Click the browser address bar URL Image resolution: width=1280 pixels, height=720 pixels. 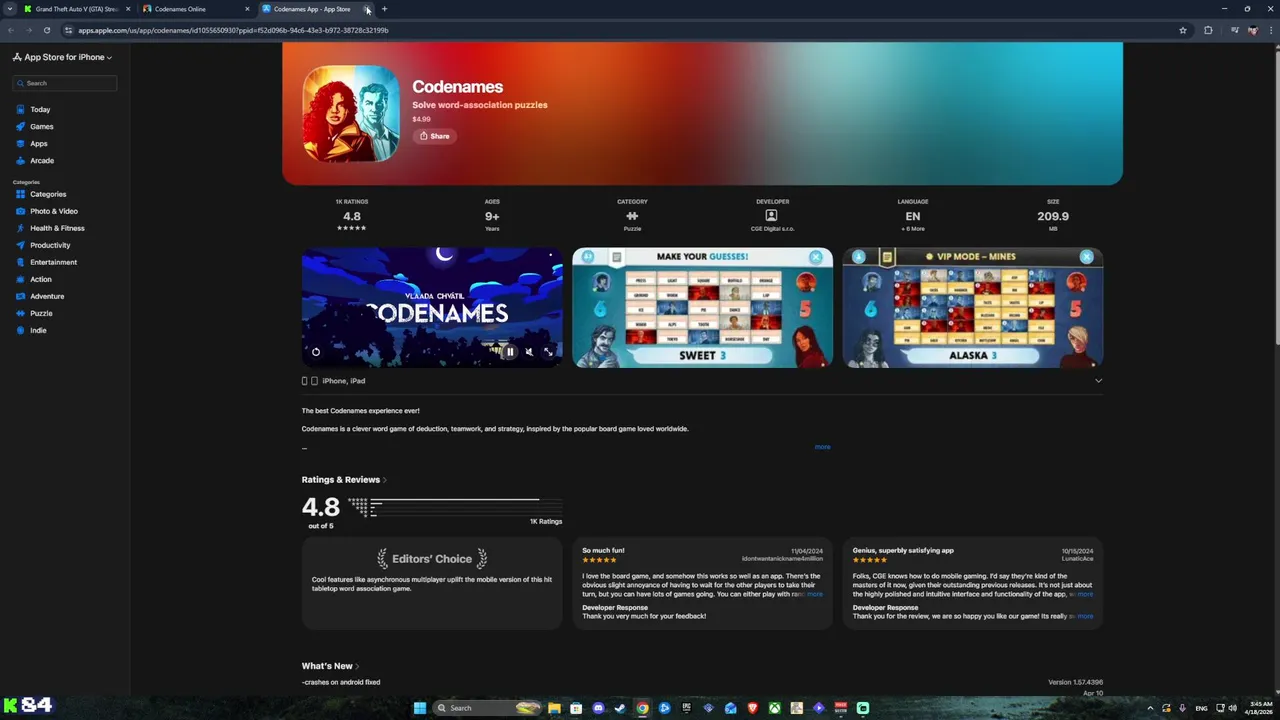pos(233,30)
